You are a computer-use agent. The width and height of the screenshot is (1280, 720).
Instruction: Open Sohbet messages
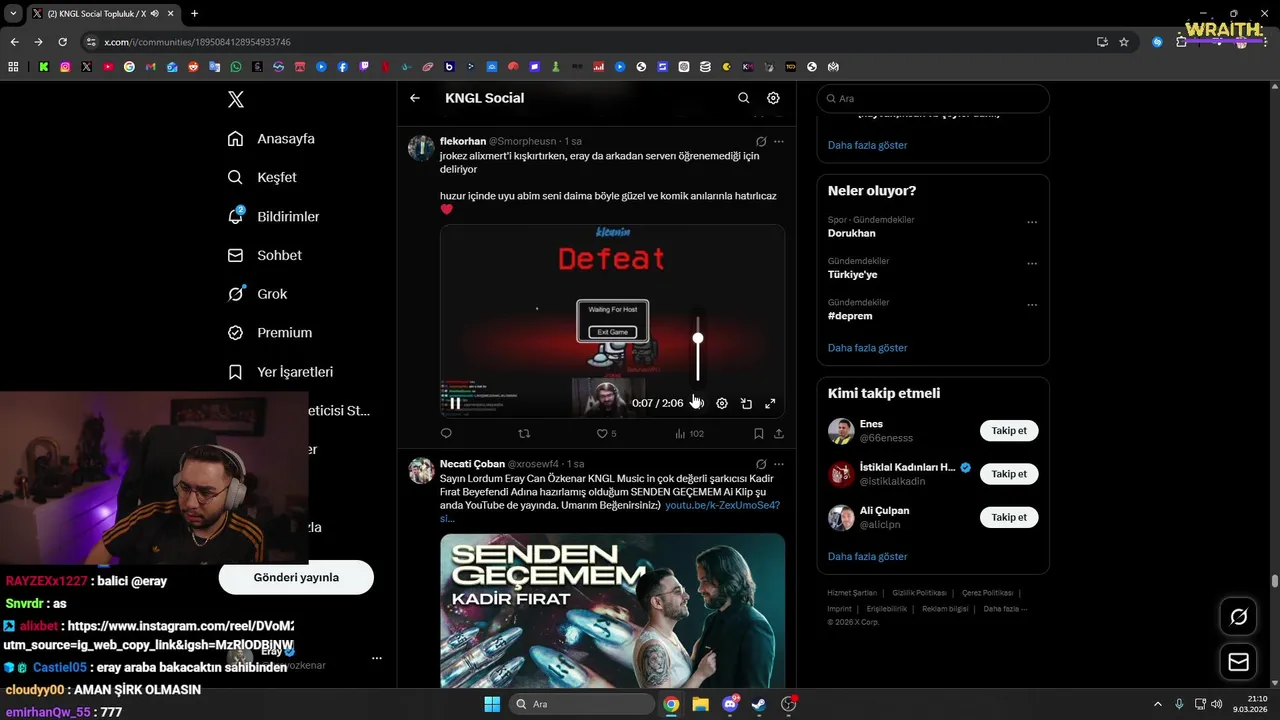(x=265, y=255)
